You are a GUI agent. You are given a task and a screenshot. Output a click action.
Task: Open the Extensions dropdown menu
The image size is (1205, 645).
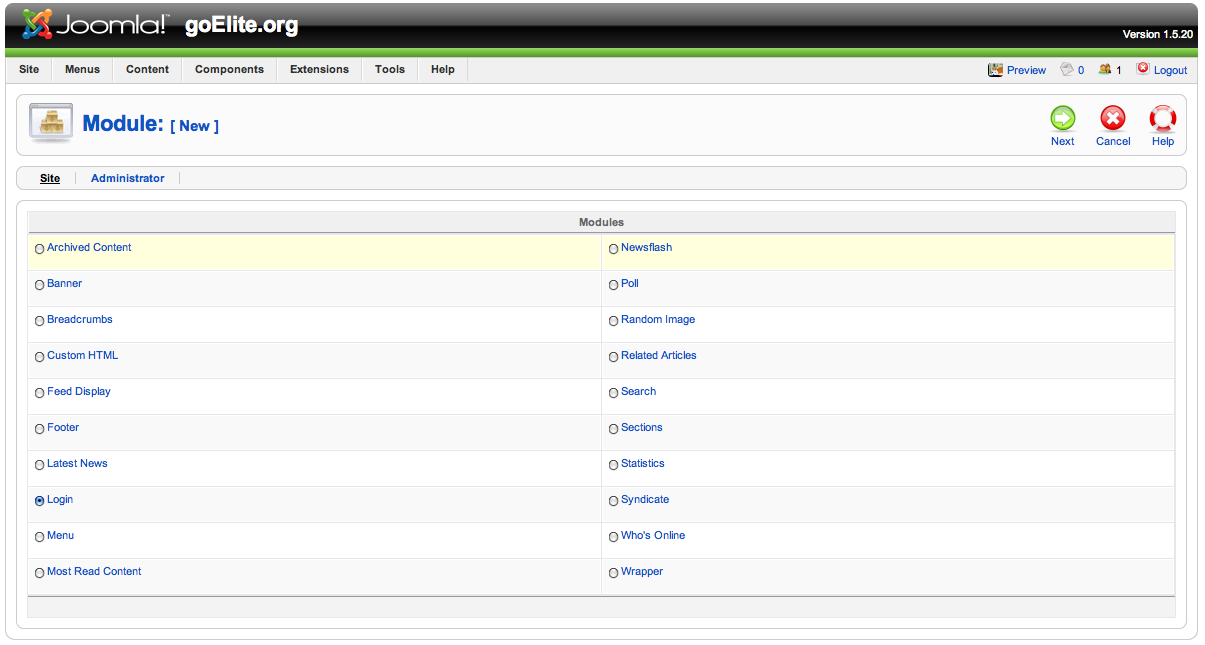319,70
